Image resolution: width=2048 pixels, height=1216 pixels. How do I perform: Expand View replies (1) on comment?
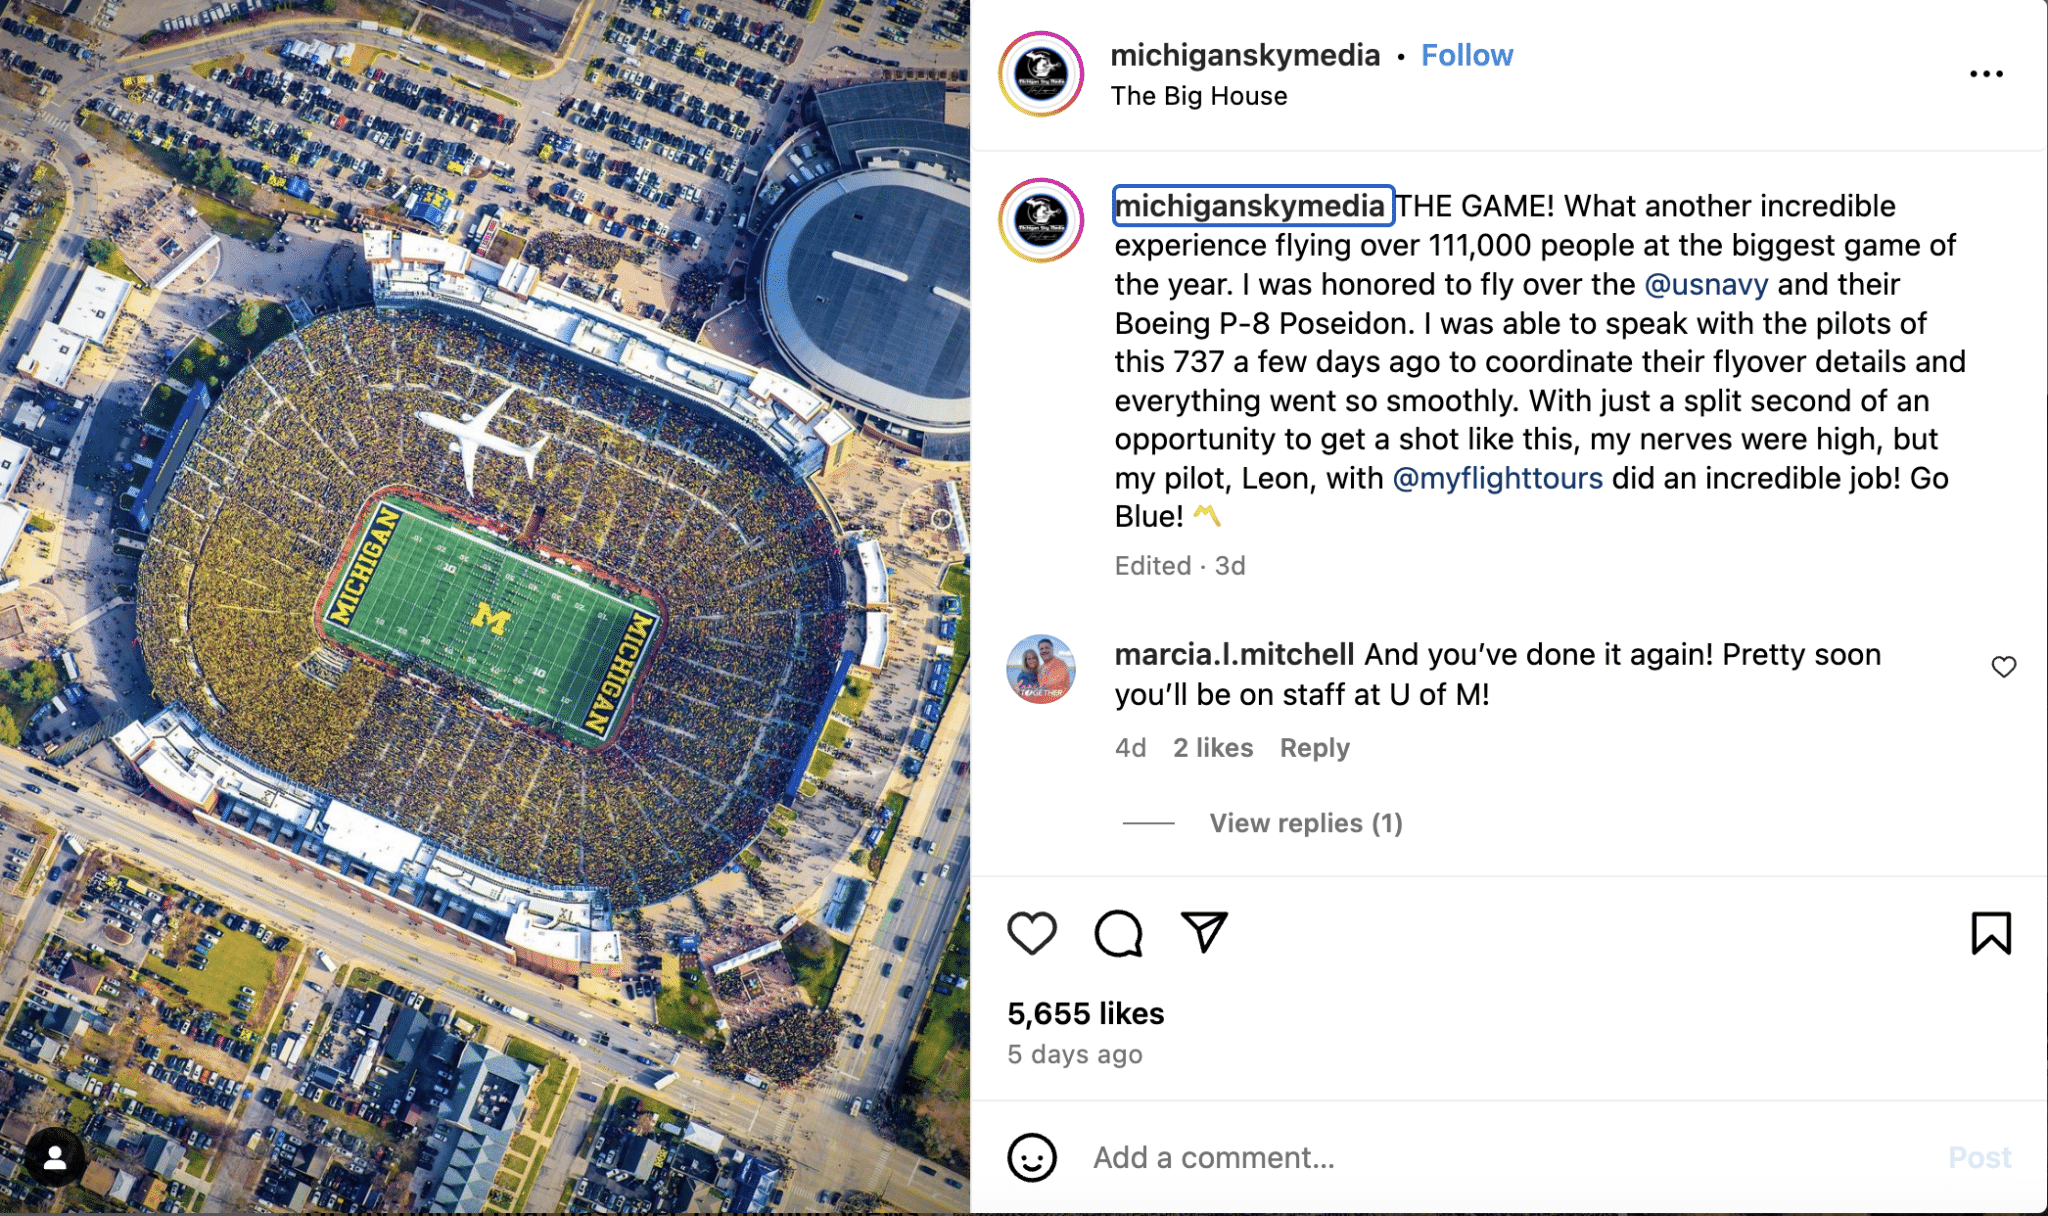coord(1305,823)
